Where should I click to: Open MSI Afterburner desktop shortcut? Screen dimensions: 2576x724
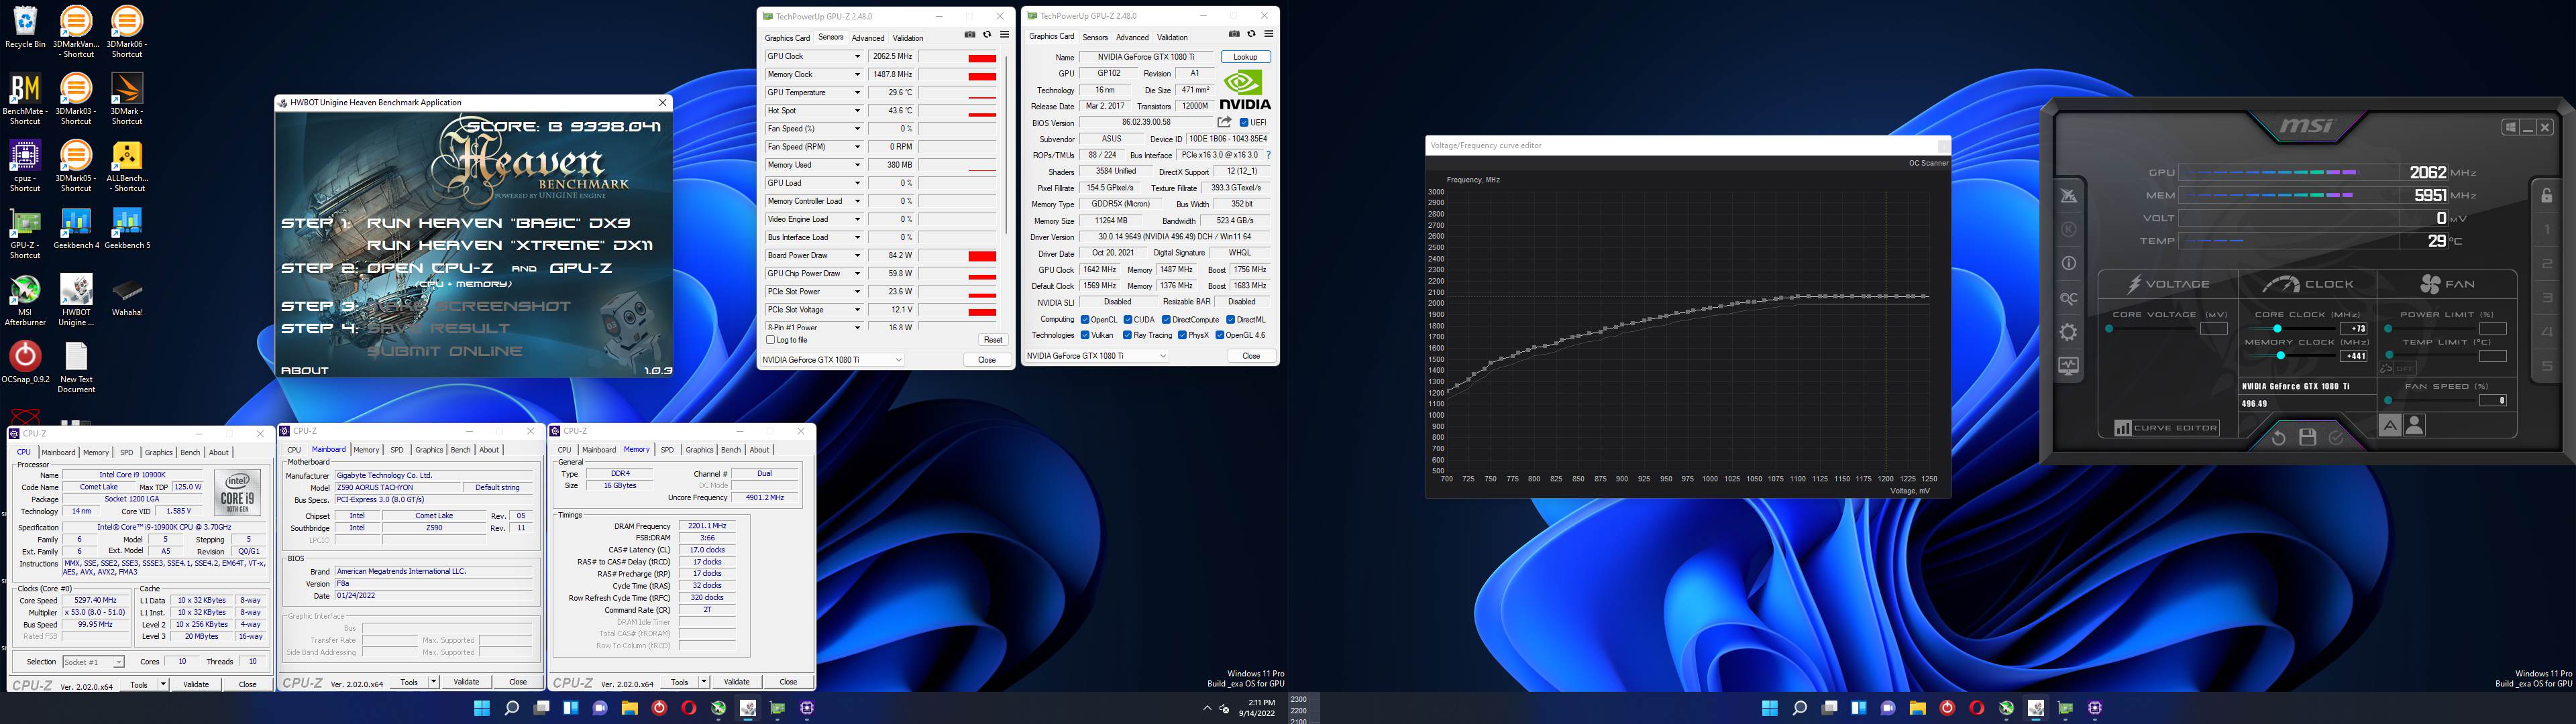[25, 300]
